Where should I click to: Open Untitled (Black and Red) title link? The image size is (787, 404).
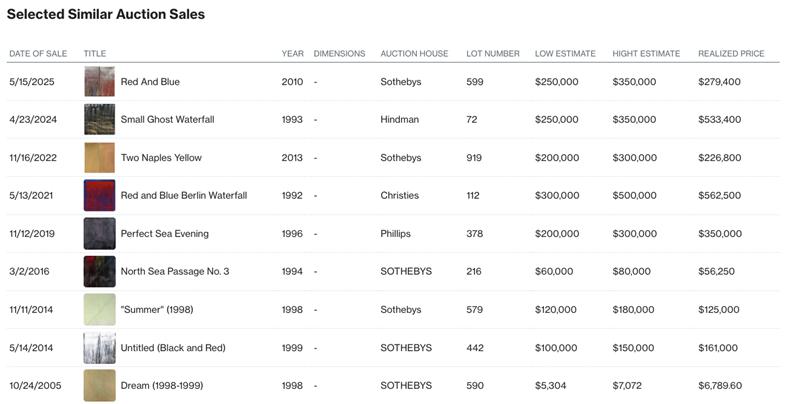coord(173,348)
